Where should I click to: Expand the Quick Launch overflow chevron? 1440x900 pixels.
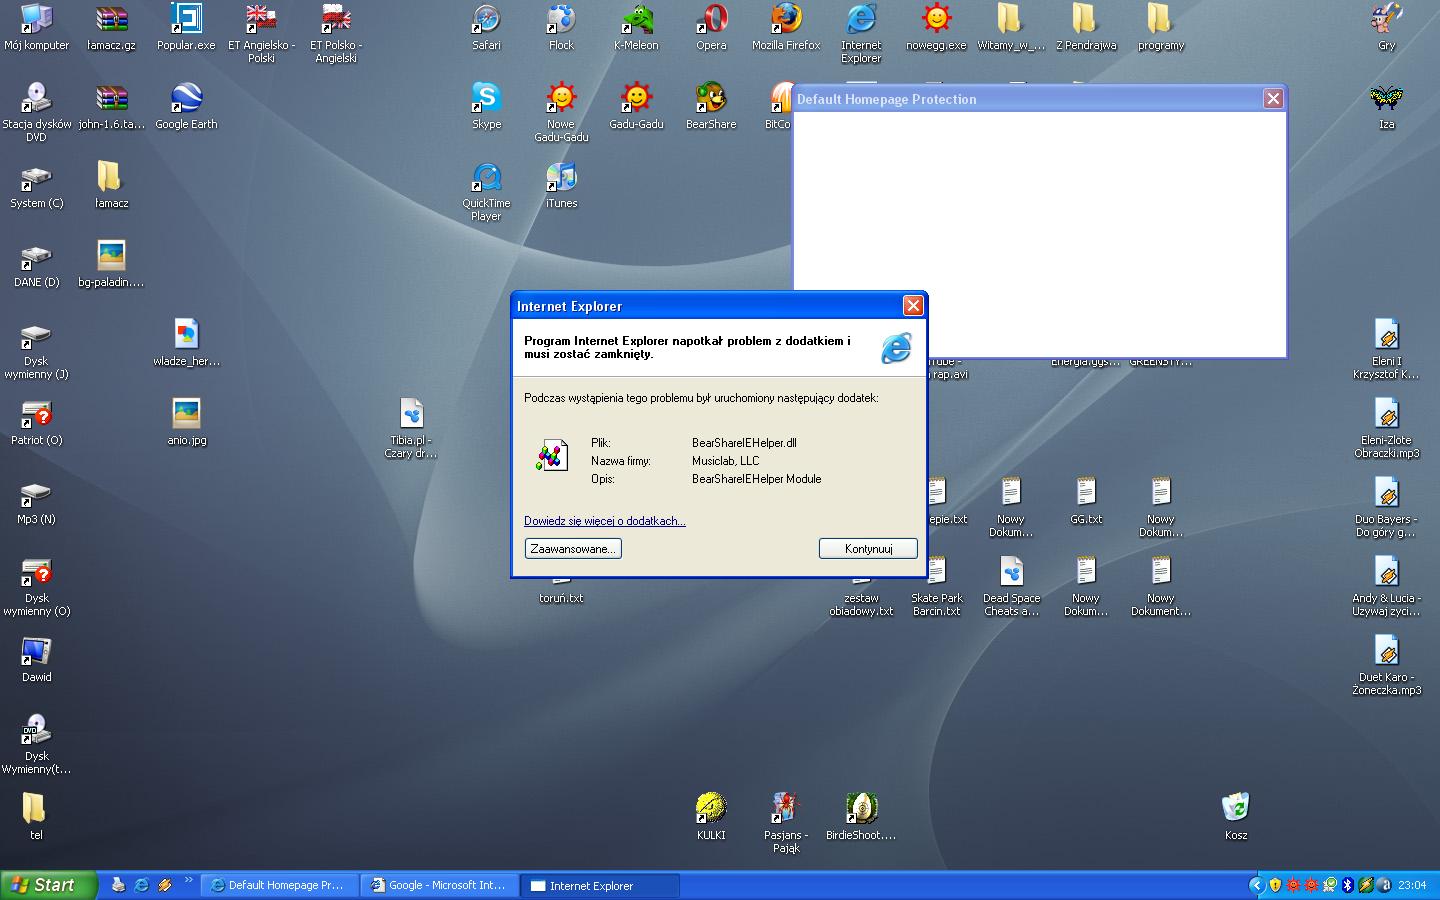(188, 881)
